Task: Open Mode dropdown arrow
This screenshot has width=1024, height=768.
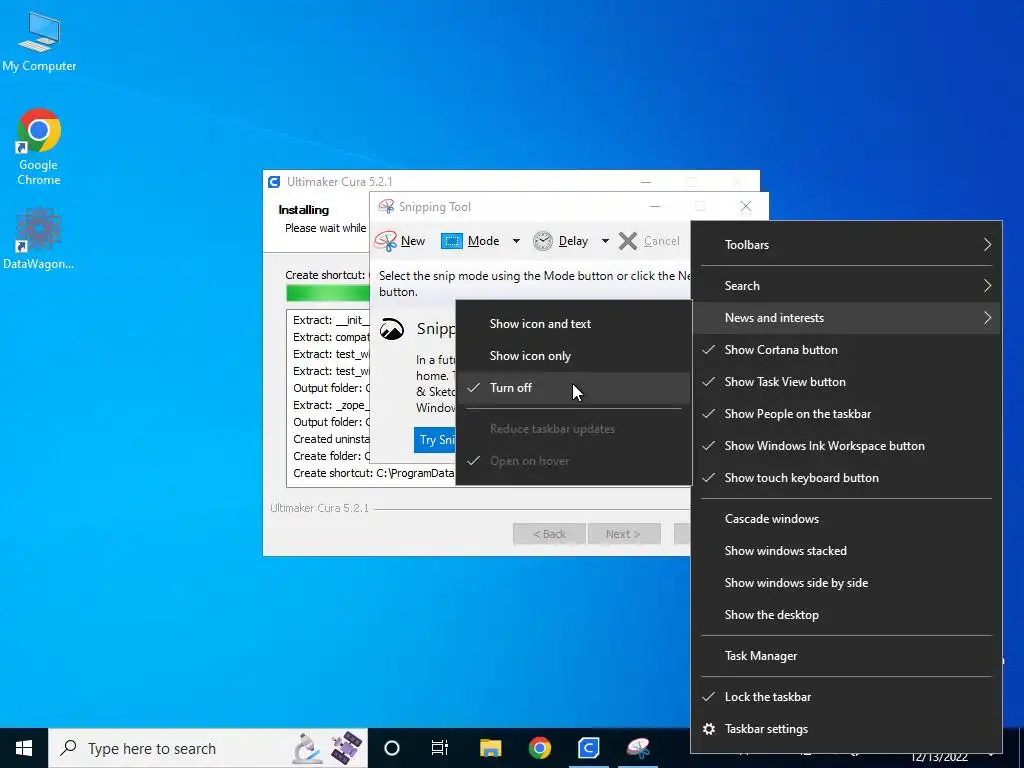Action: coord(516,241)
